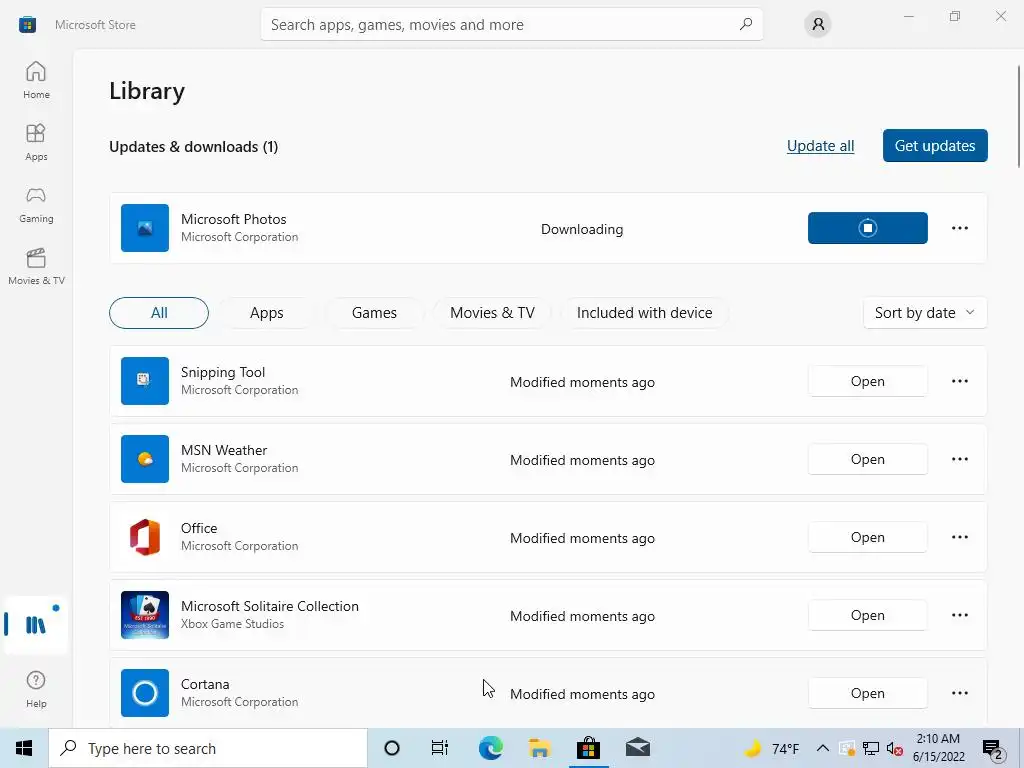The height and width of the screenshot is (768, 1024).
Task: Select the All filter tab
Action: coord(159,313)
